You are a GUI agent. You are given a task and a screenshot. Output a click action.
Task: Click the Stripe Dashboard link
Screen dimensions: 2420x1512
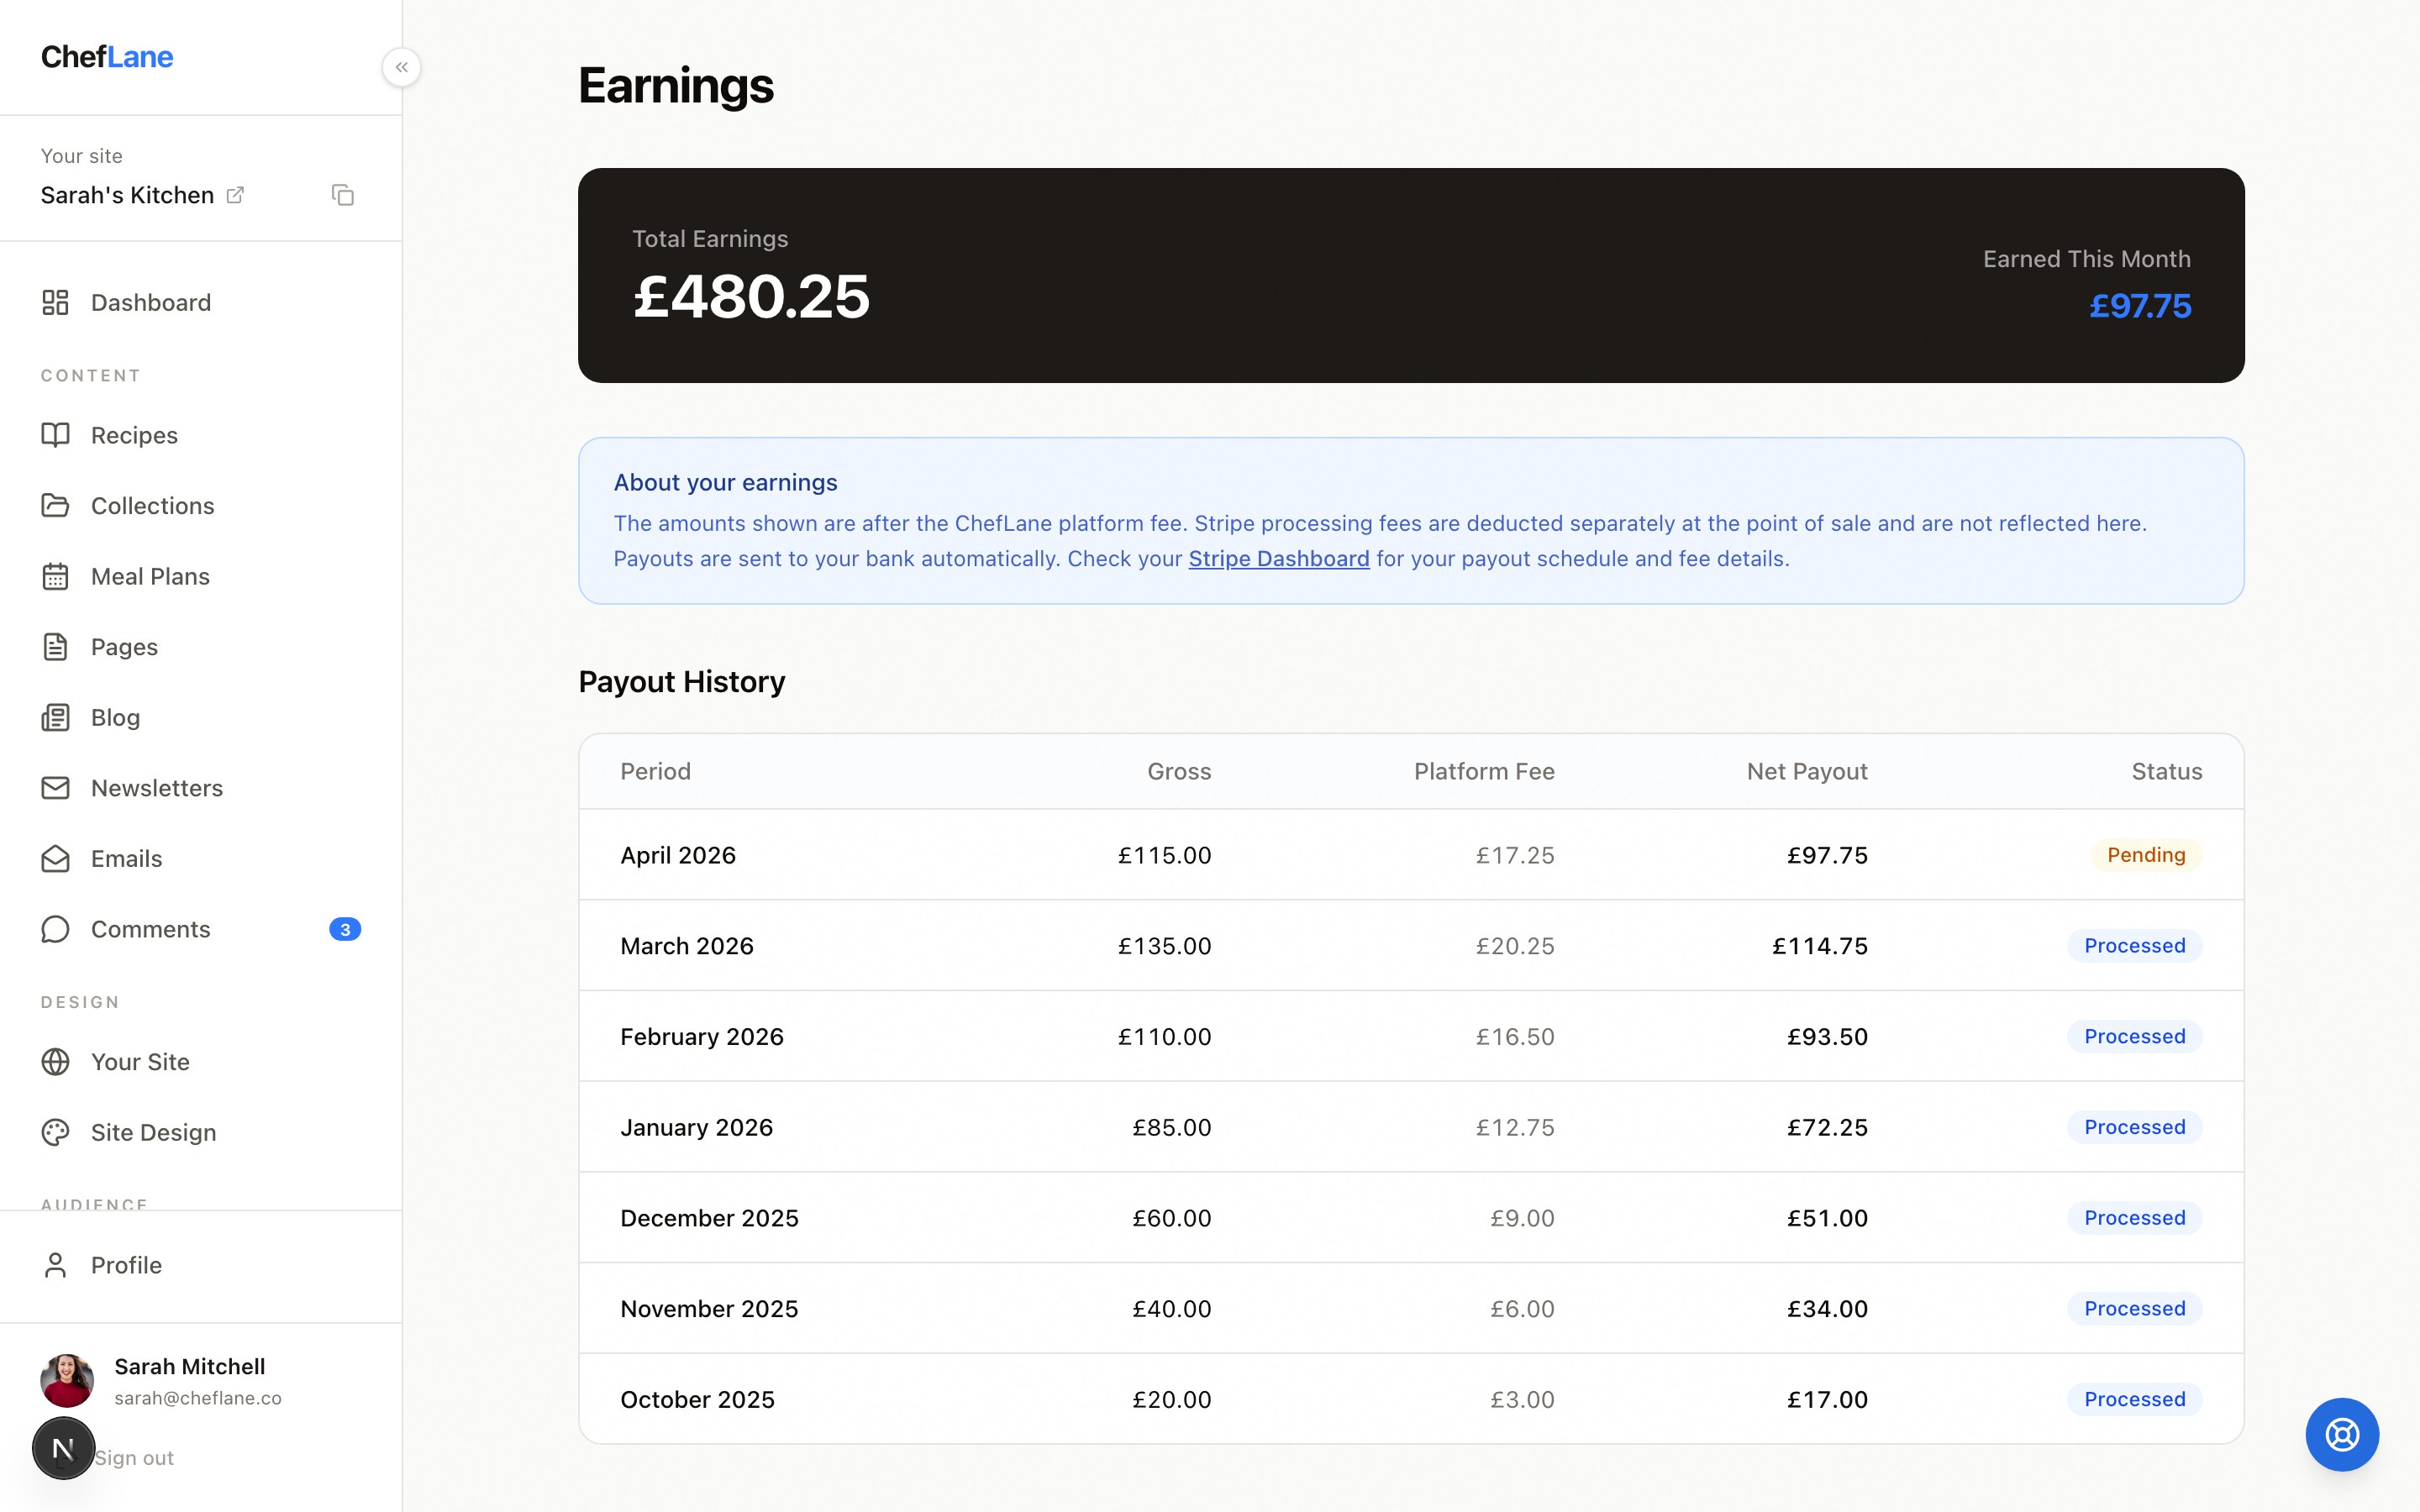coord(1278,559)
